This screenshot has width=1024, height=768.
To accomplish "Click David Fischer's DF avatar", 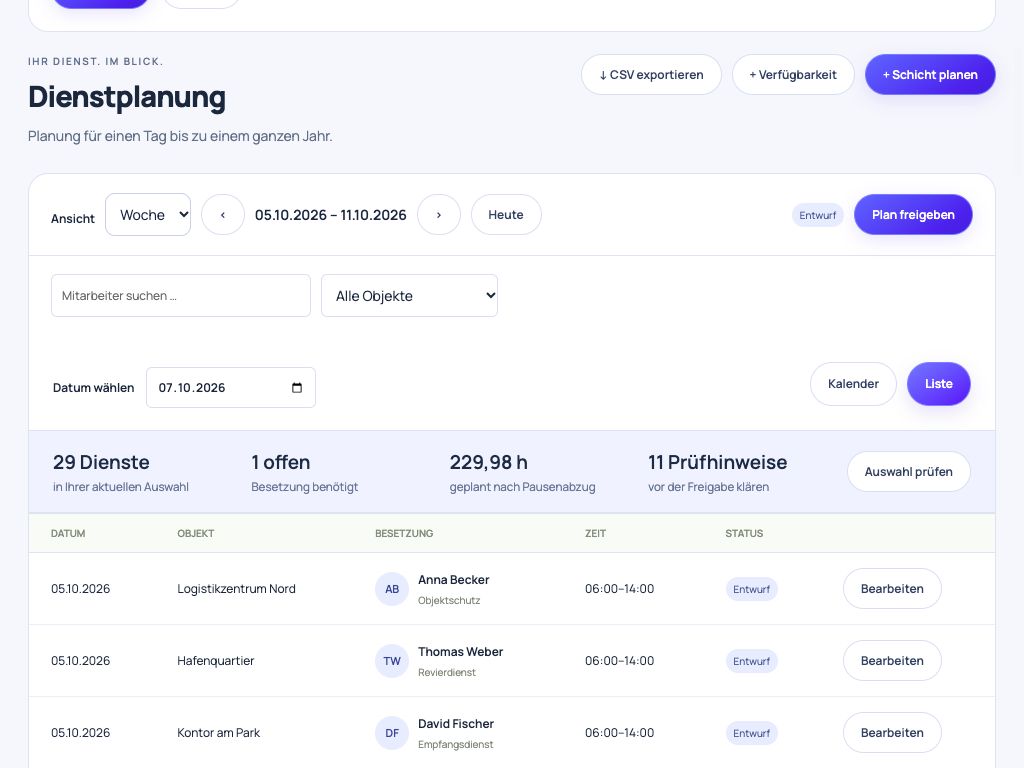I will [392, 733].
